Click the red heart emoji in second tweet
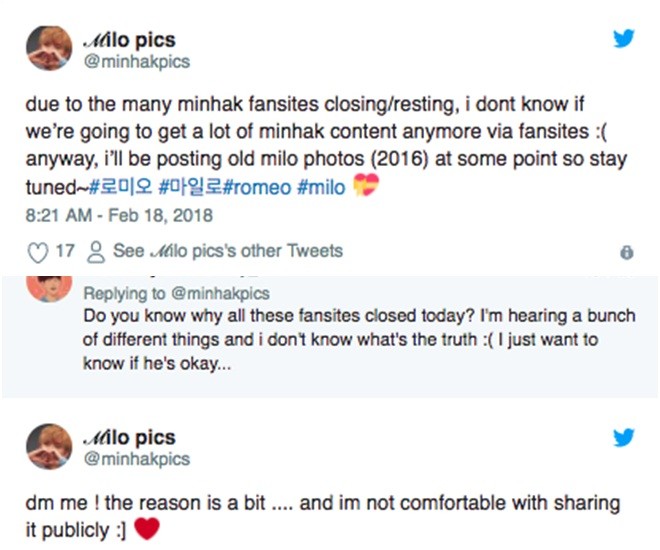The width and height of the screenshot is (660, 550). click(x=147, y=528)
